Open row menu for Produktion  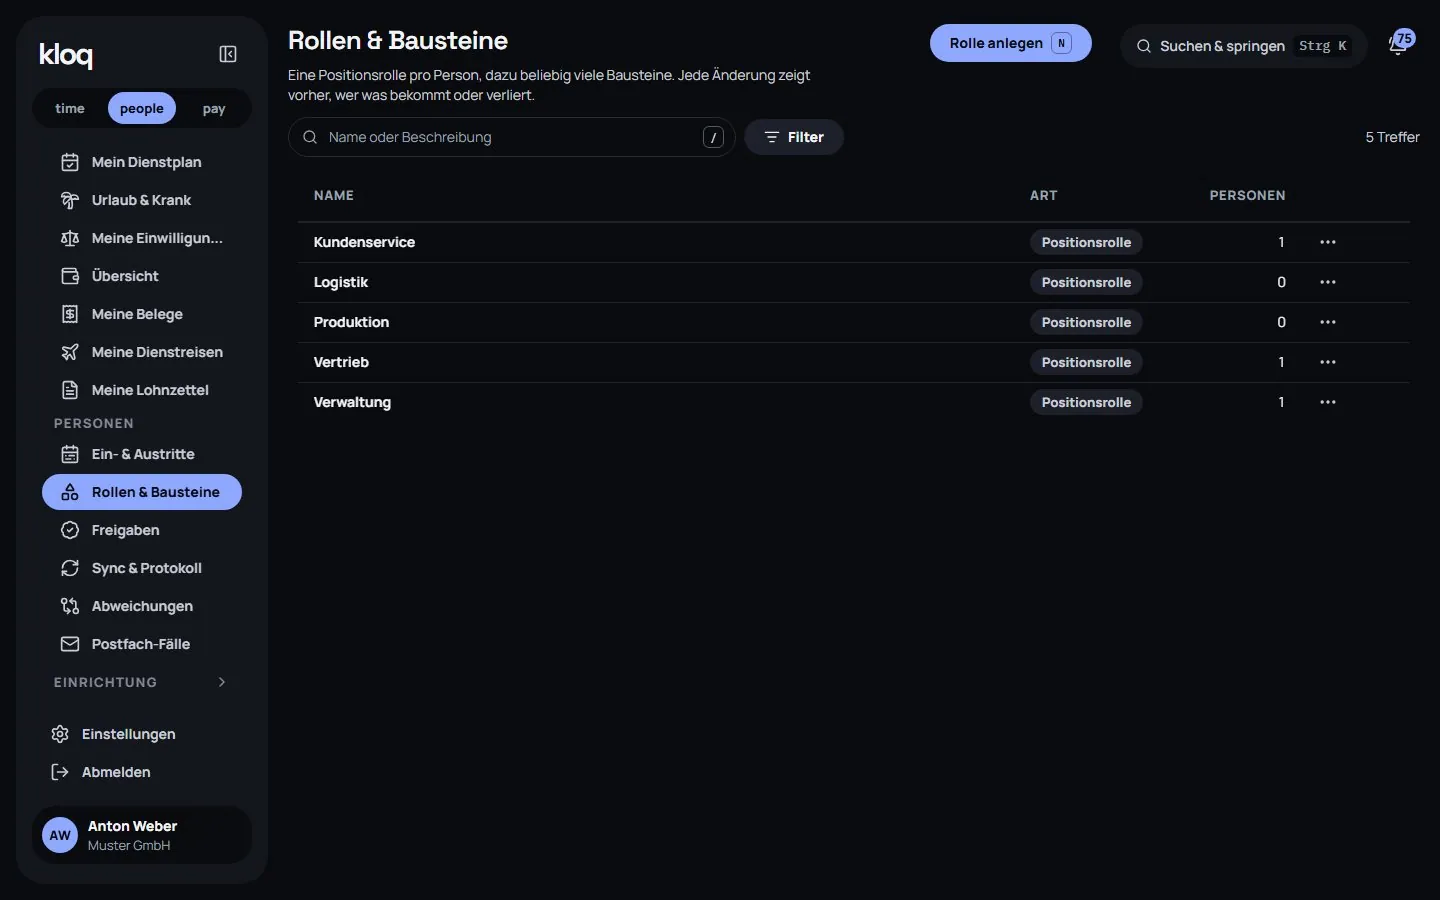1328,322
